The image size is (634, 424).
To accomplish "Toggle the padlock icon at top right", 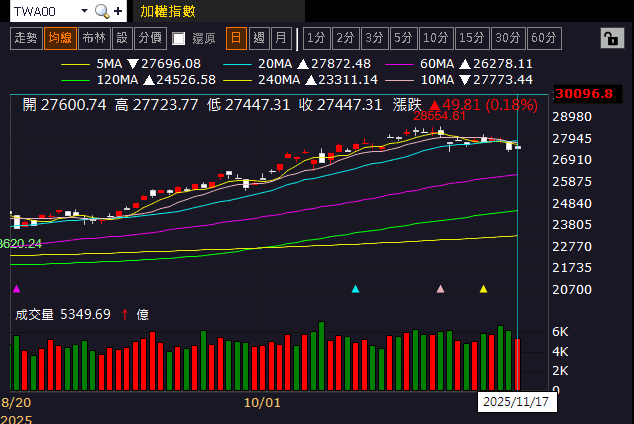I will point(608,38).
